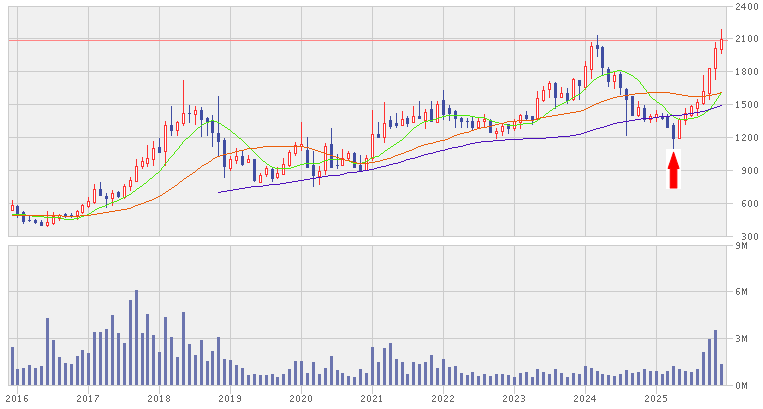Click the 0M volume axis label
Screen dimensions: 763x409
tap(742, 385)
